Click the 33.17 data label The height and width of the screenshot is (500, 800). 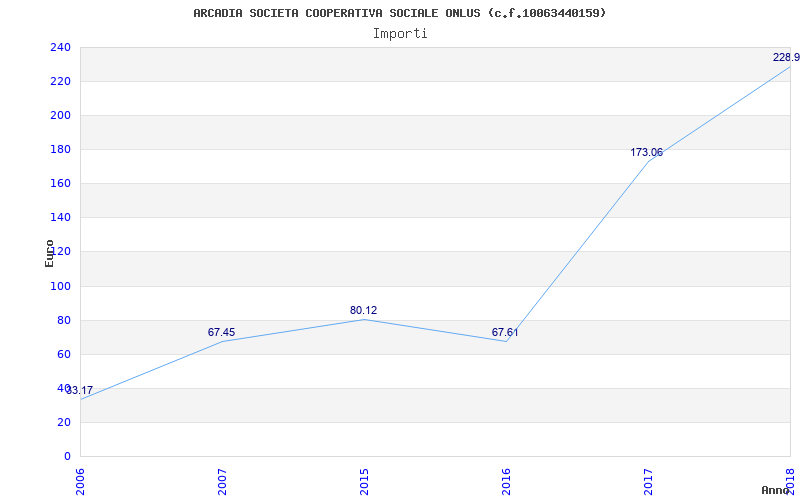(x=80, y=391)
